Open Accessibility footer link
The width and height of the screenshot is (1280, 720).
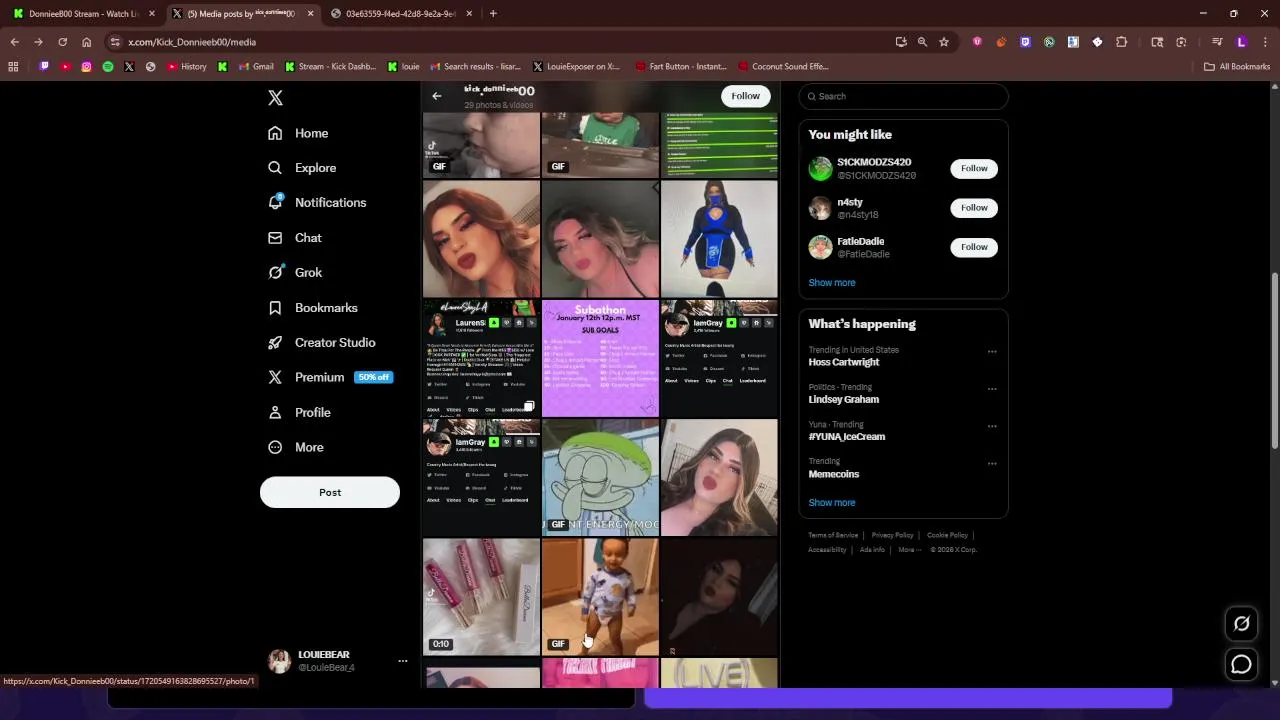point(827,550)
